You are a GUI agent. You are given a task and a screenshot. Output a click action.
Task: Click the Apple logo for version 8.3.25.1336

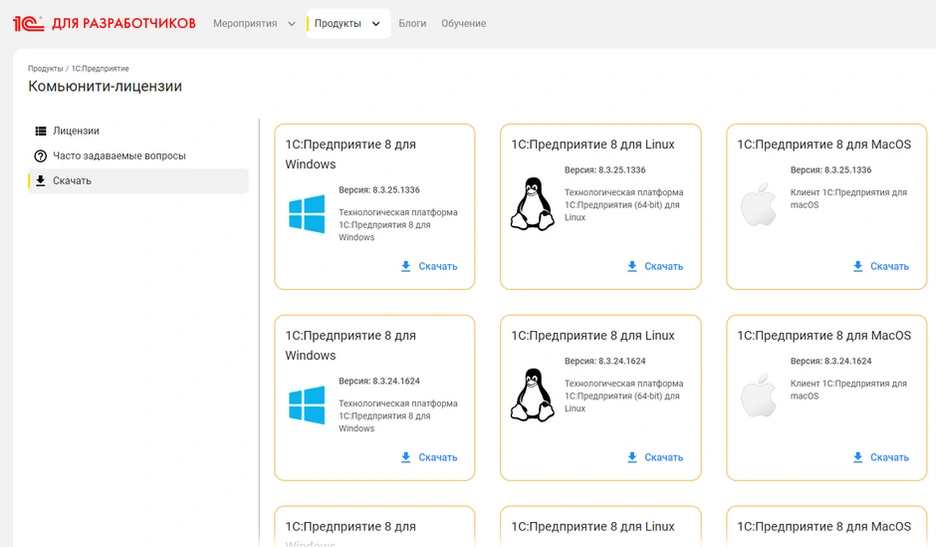pyautogui.click(x=758, y=203)
